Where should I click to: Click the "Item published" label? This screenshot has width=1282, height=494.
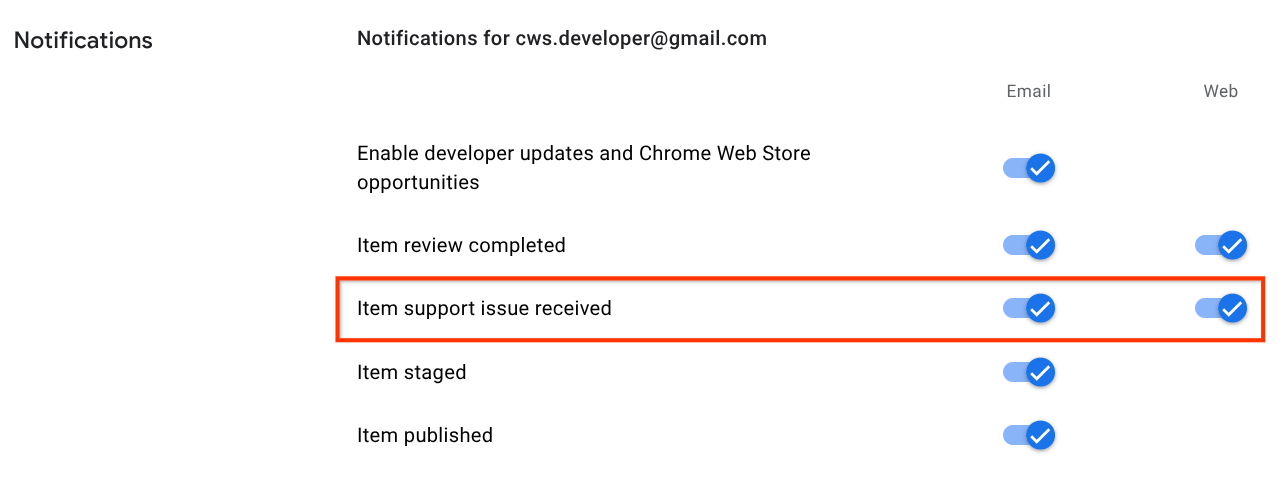[425, 435]
